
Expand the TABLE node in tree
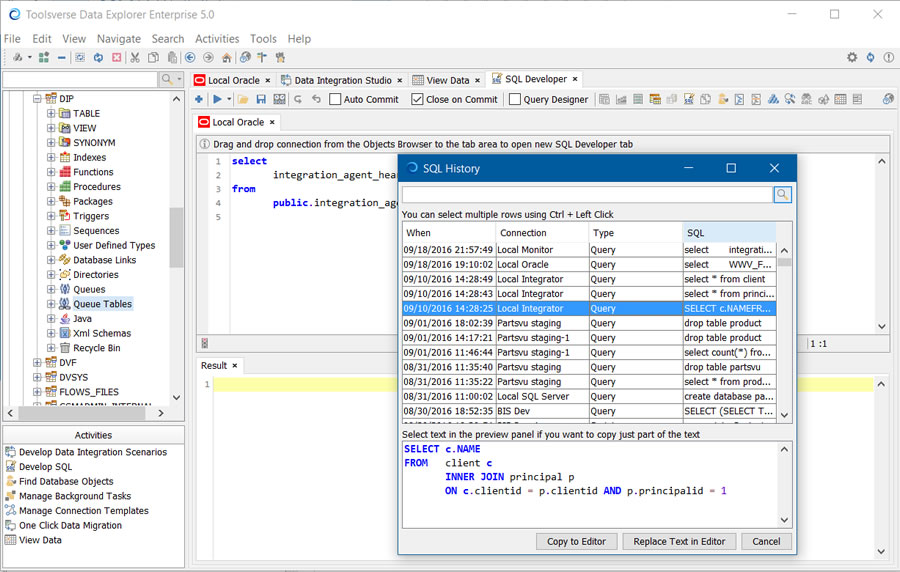51,114
